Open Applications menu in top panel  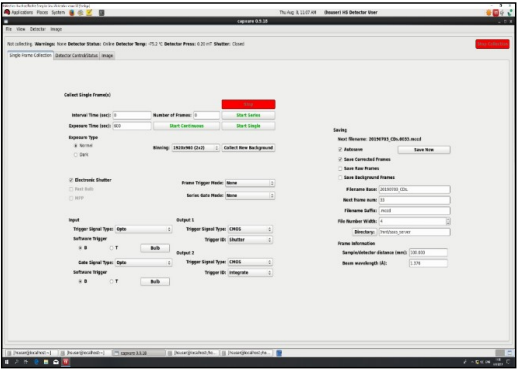22,12
